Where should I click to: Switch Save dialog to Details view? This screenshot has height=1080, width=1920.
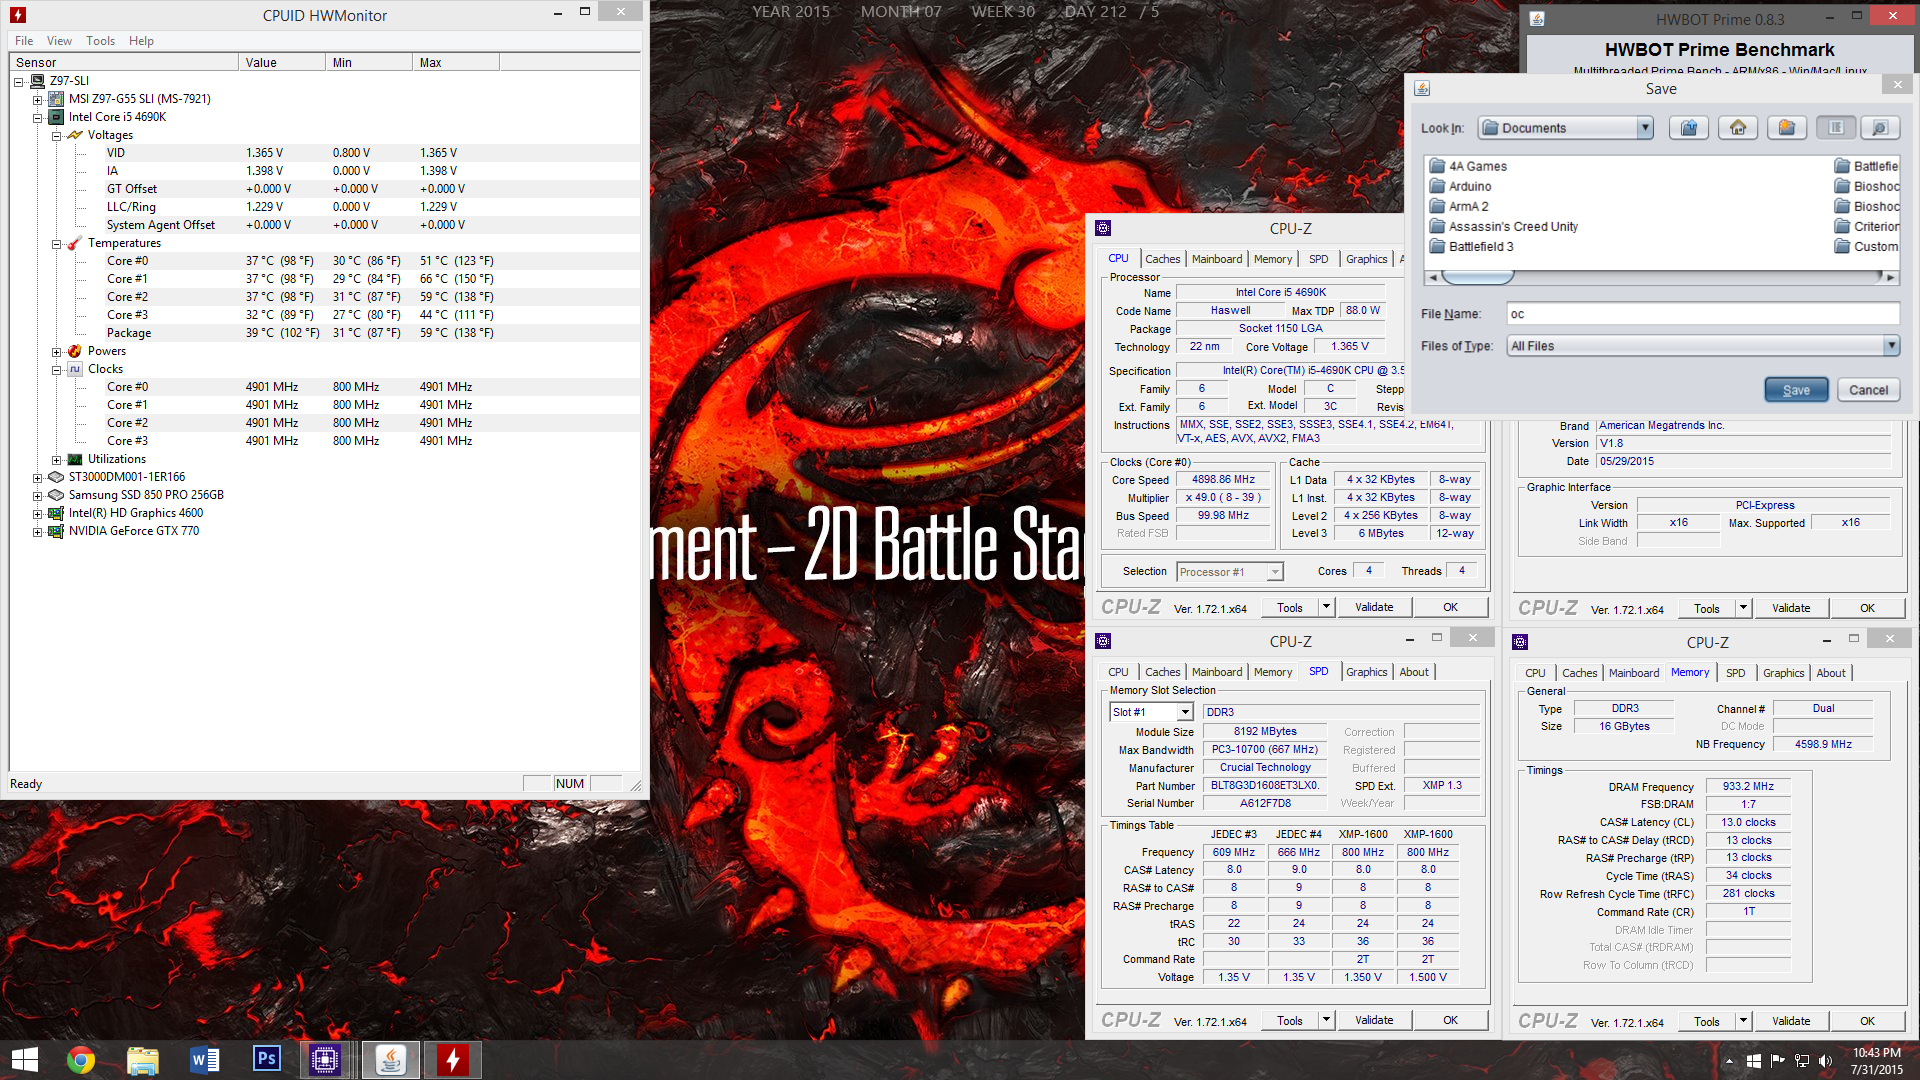click(x=1880, y=128)
